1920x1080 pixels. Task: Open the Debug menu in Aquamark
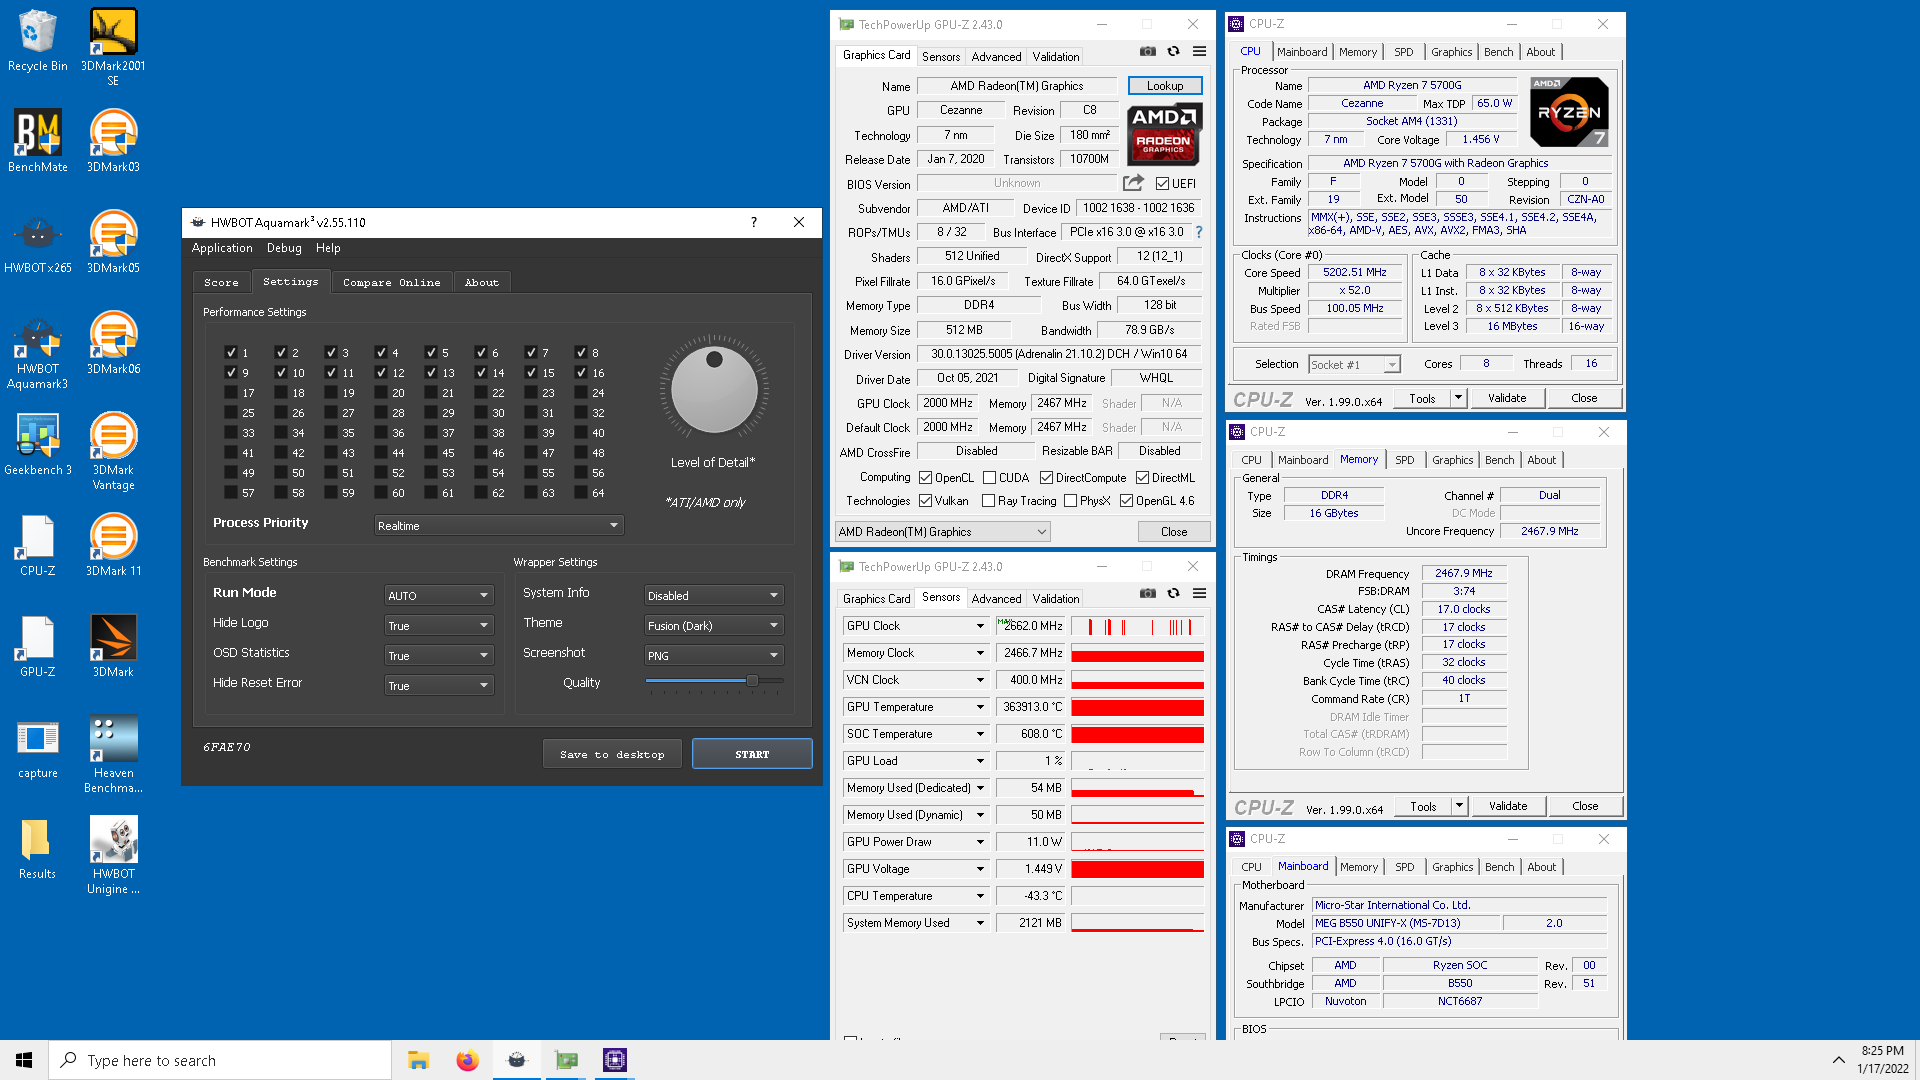[x=284, y=248]
